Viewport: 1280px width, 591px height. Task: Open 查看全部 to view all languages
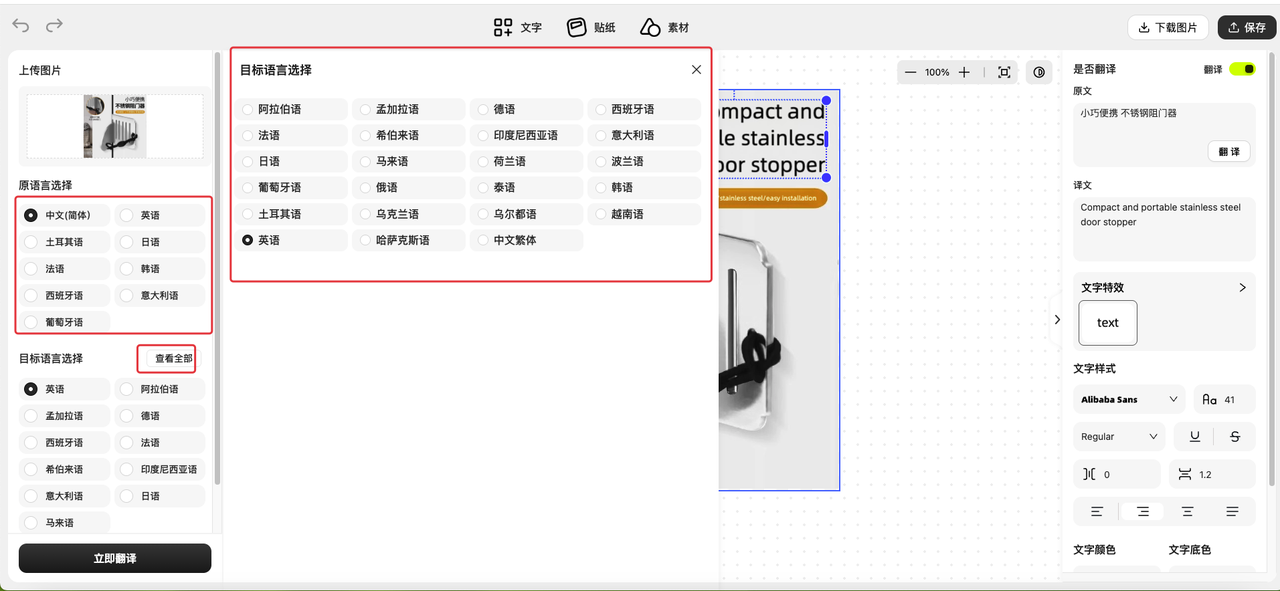tap(166, 358)
